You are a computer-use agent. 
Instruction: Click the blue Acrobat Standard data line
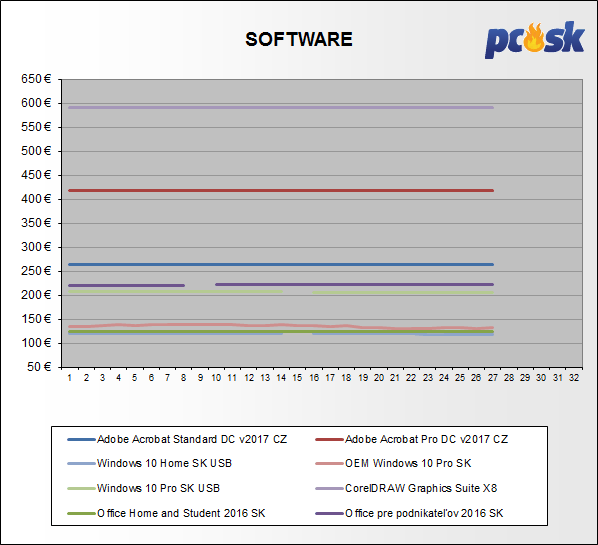(281, 264)
